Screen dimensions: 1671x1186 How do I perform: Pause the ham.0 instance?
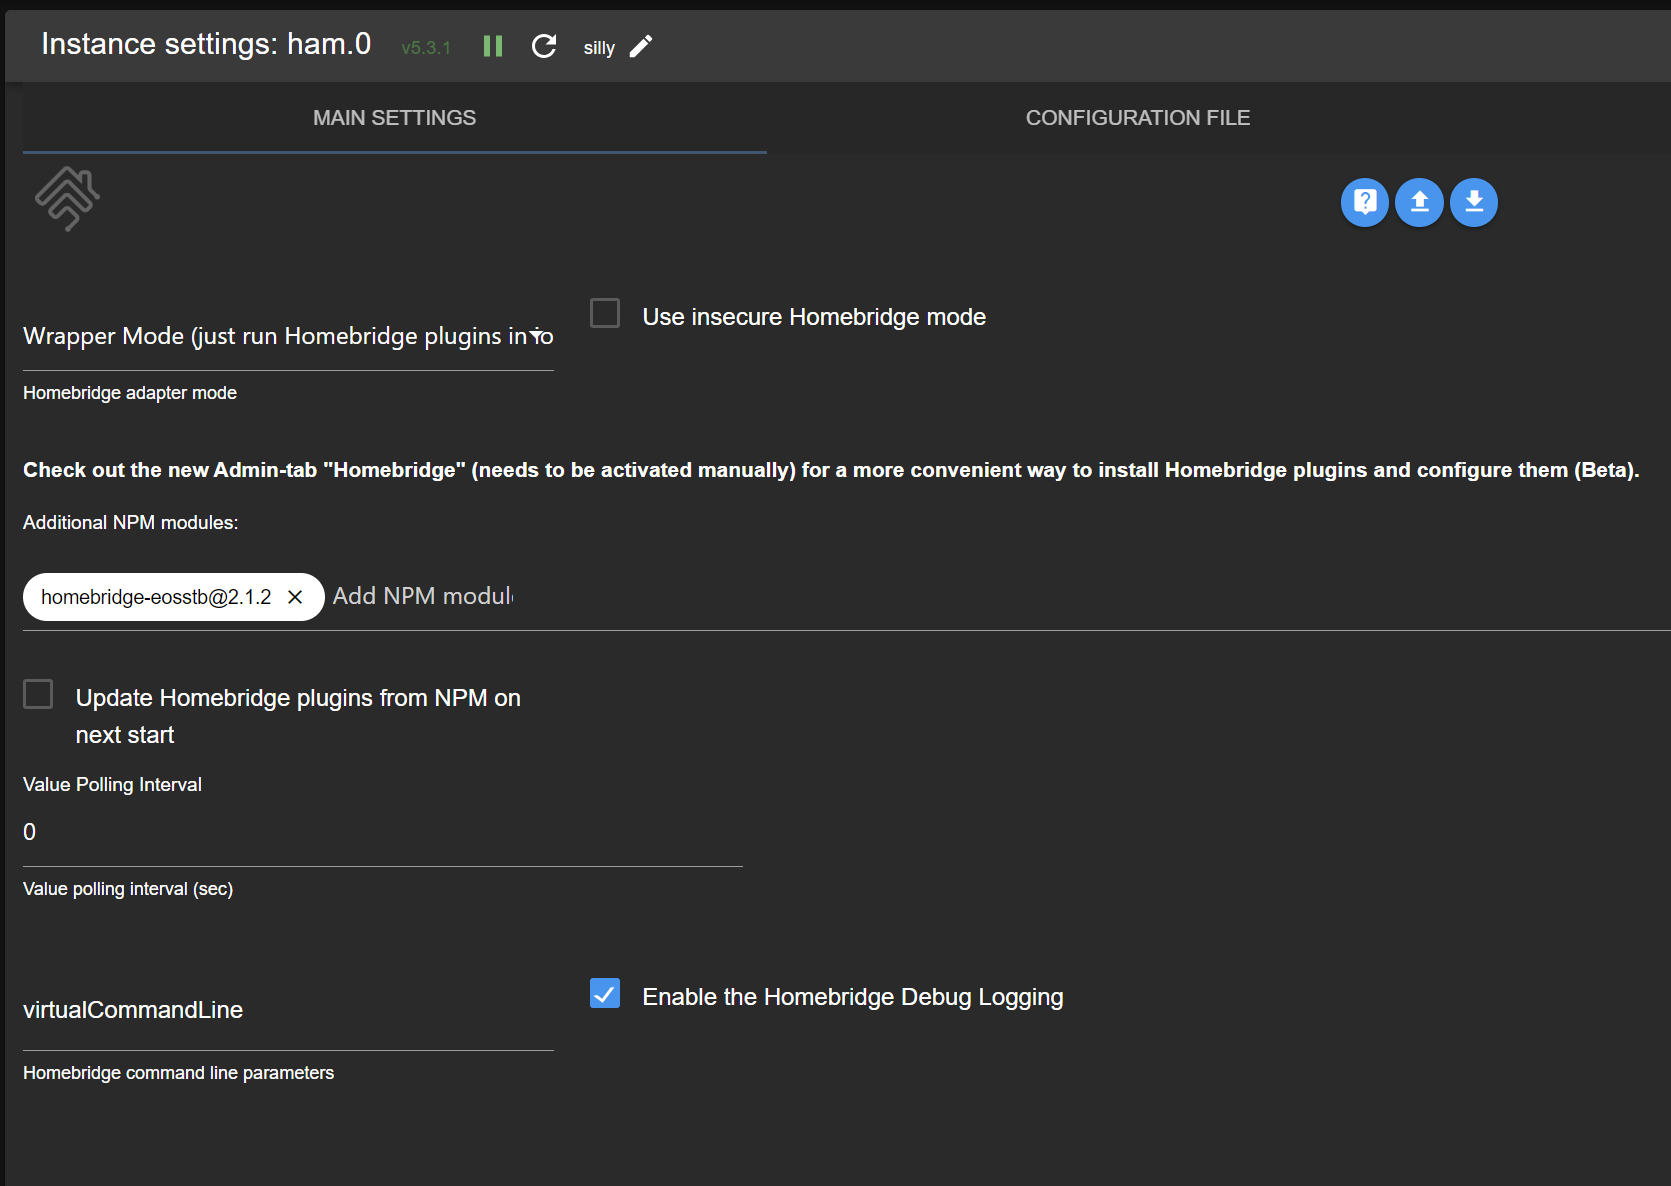[x=493, y=46]
